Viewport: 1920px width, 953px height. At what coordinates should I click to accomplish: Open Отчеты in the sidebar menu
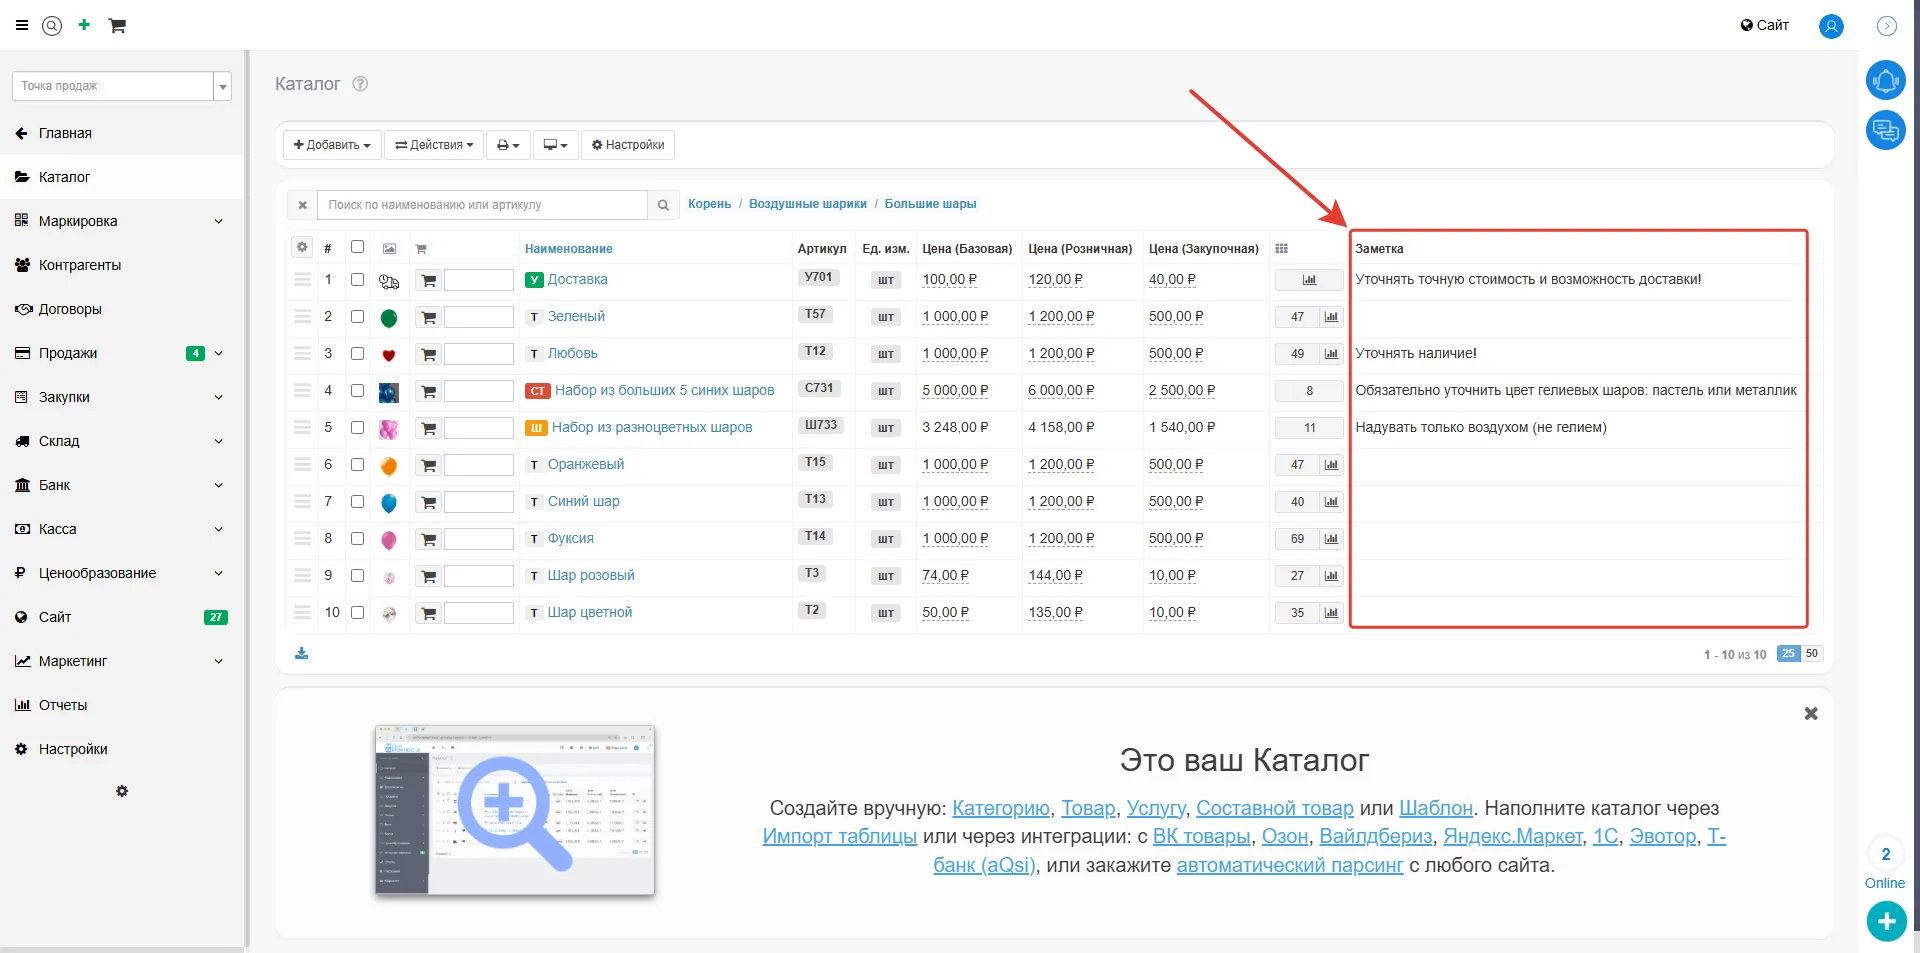tap(63, 705)
